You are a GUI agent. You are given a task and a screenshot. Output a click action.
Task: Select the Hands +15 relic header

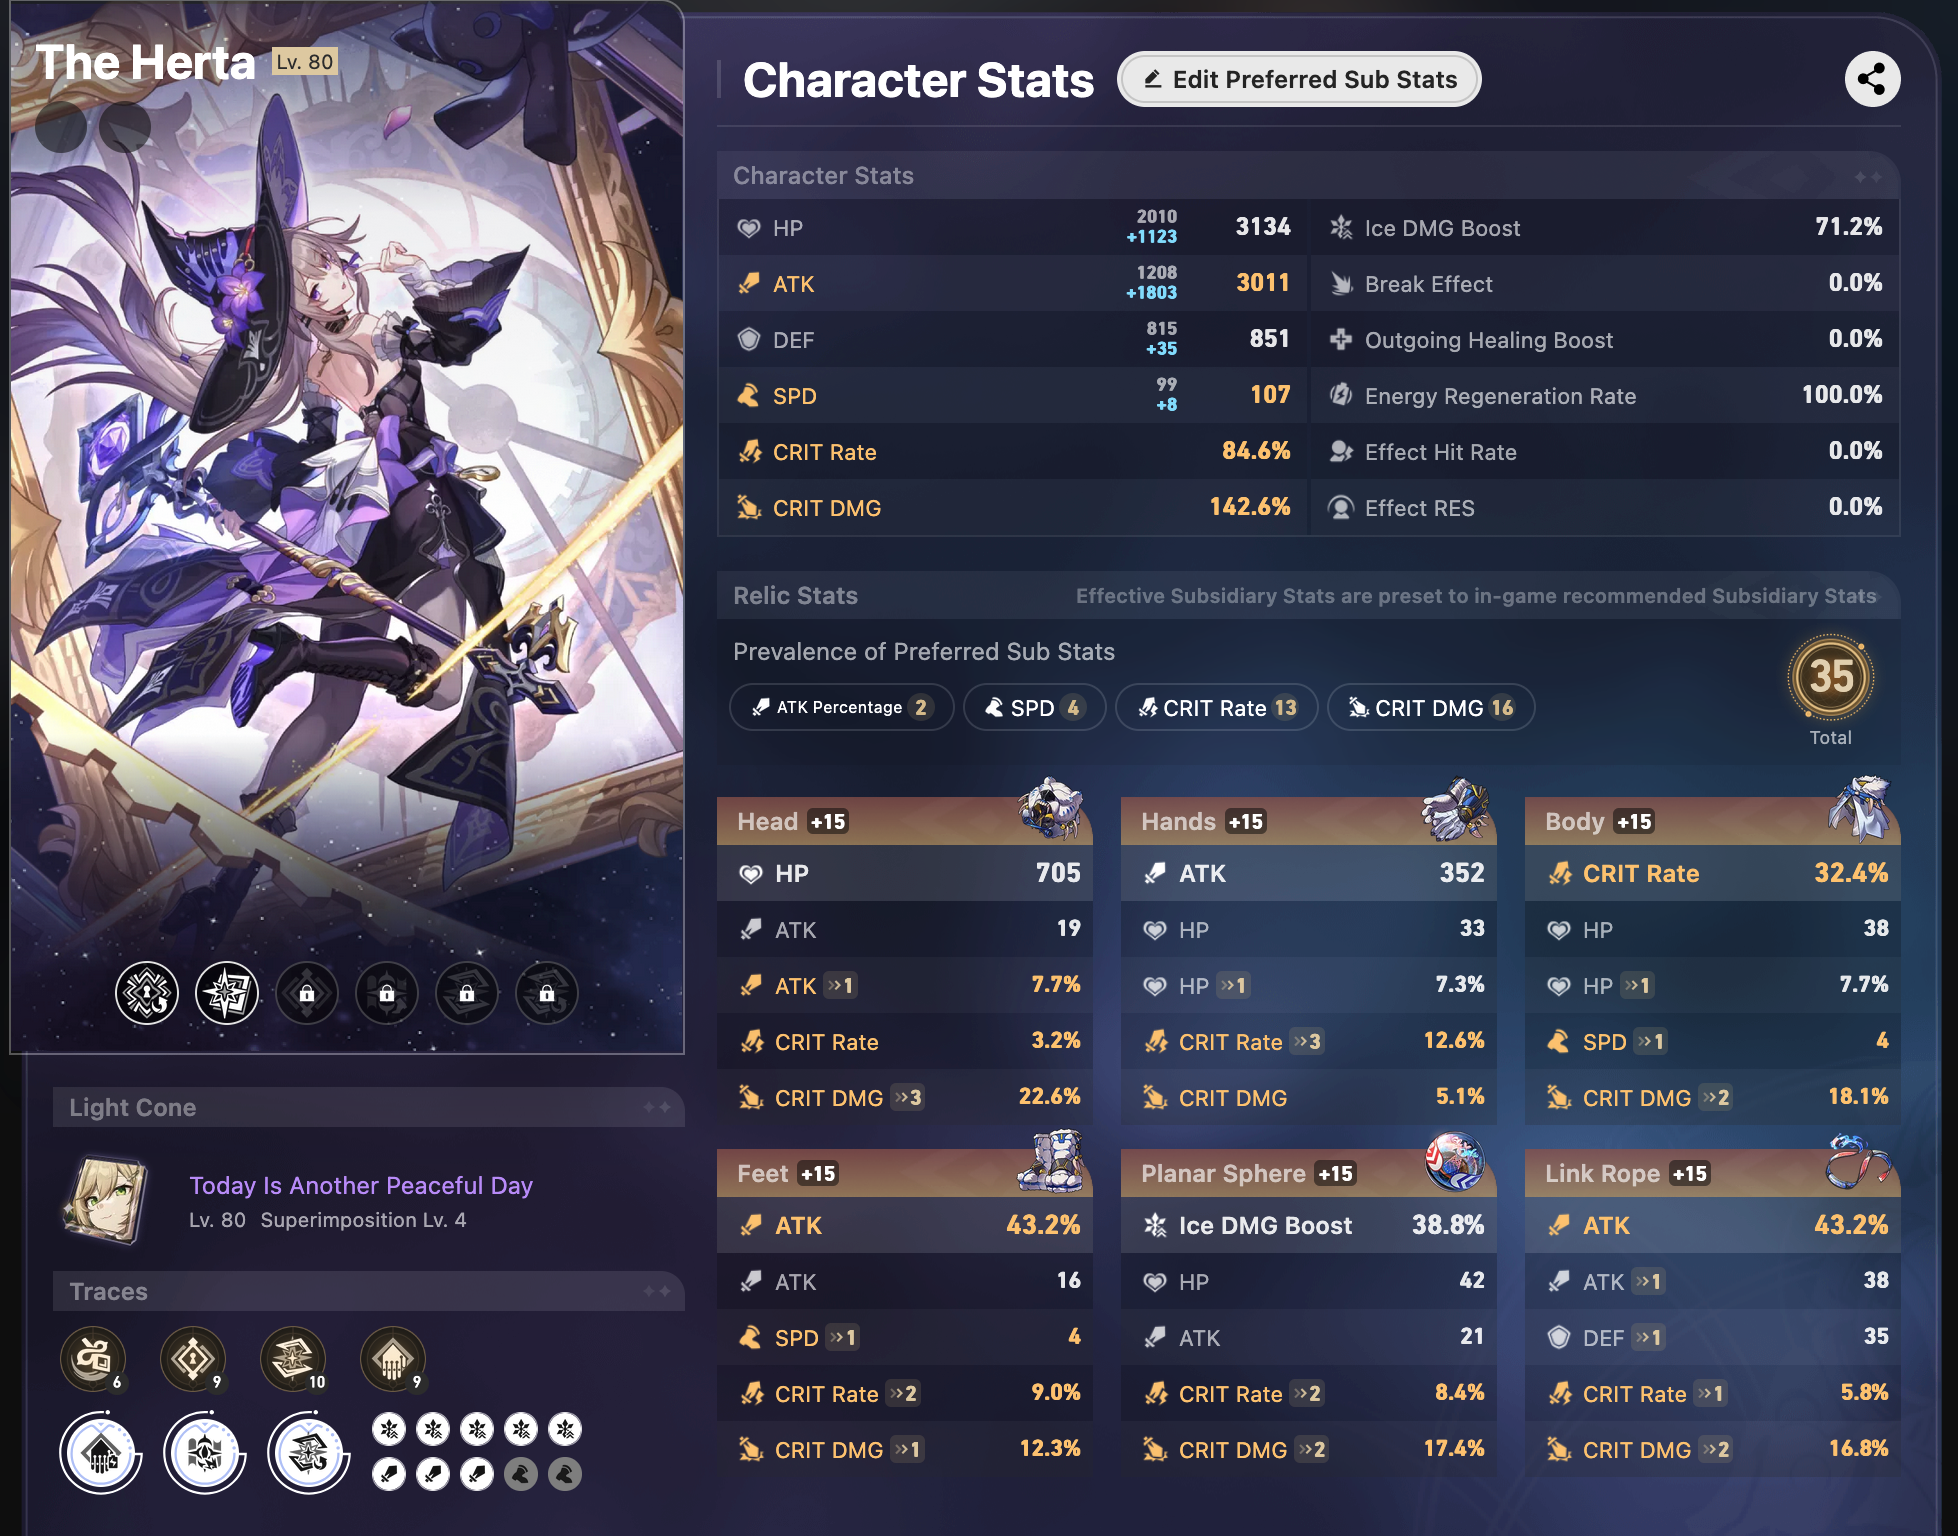pos(1309,821)
